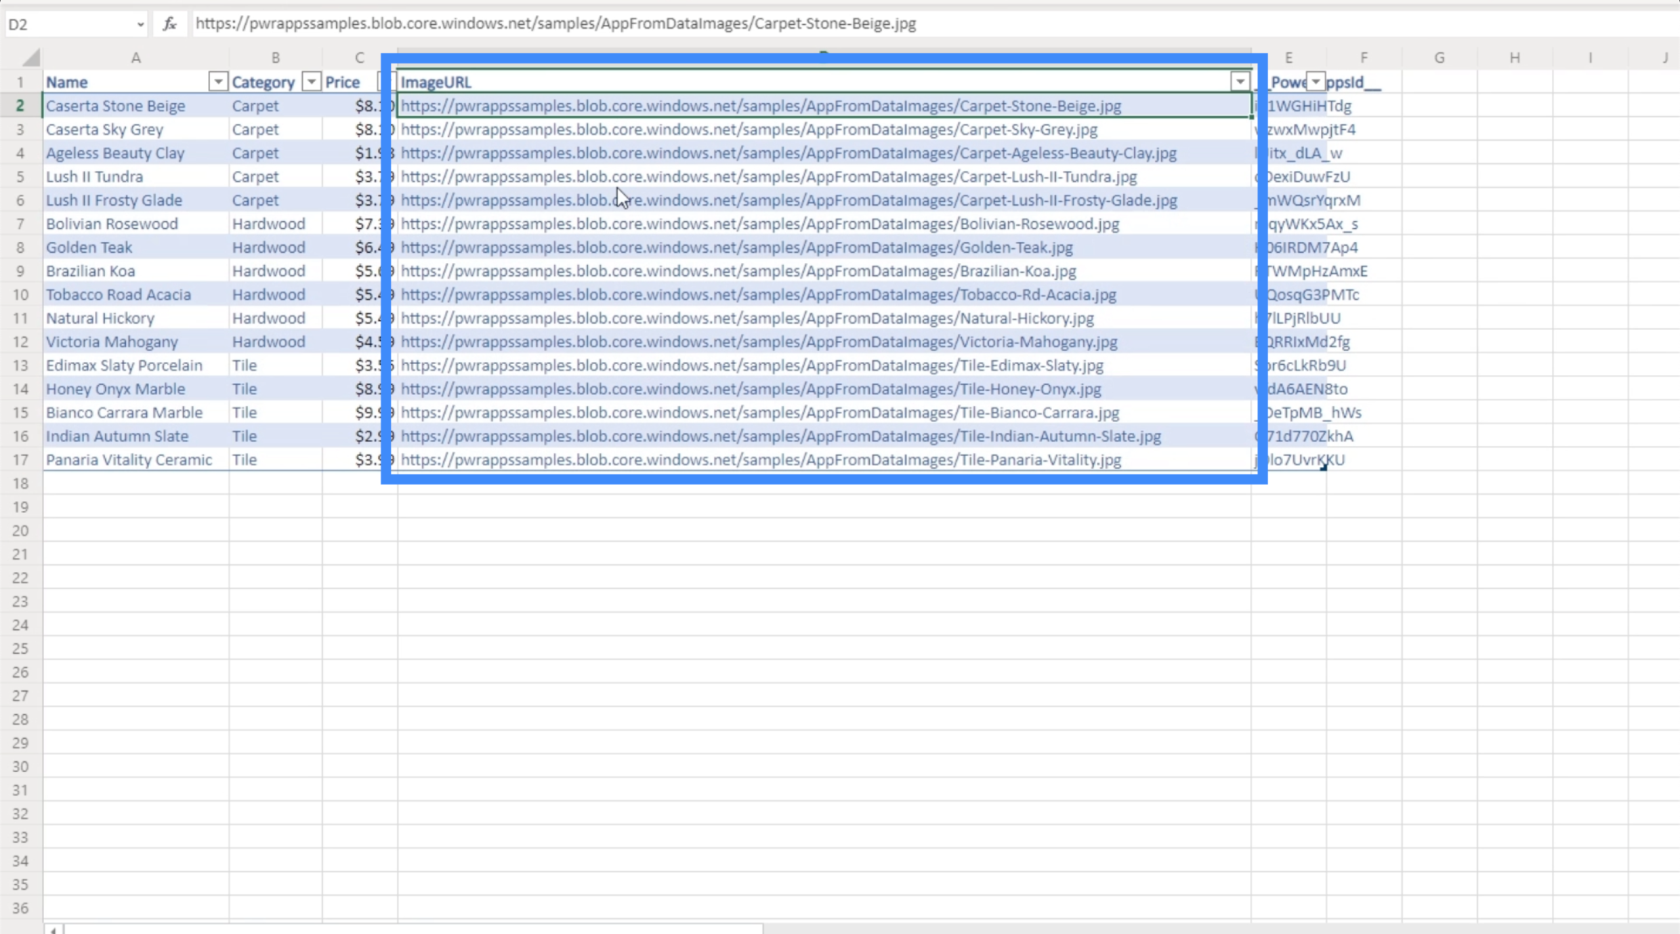Click the formula bar URL text
Image resolution: width=1680 pixels, height=934 pixels.
(555, 23)
